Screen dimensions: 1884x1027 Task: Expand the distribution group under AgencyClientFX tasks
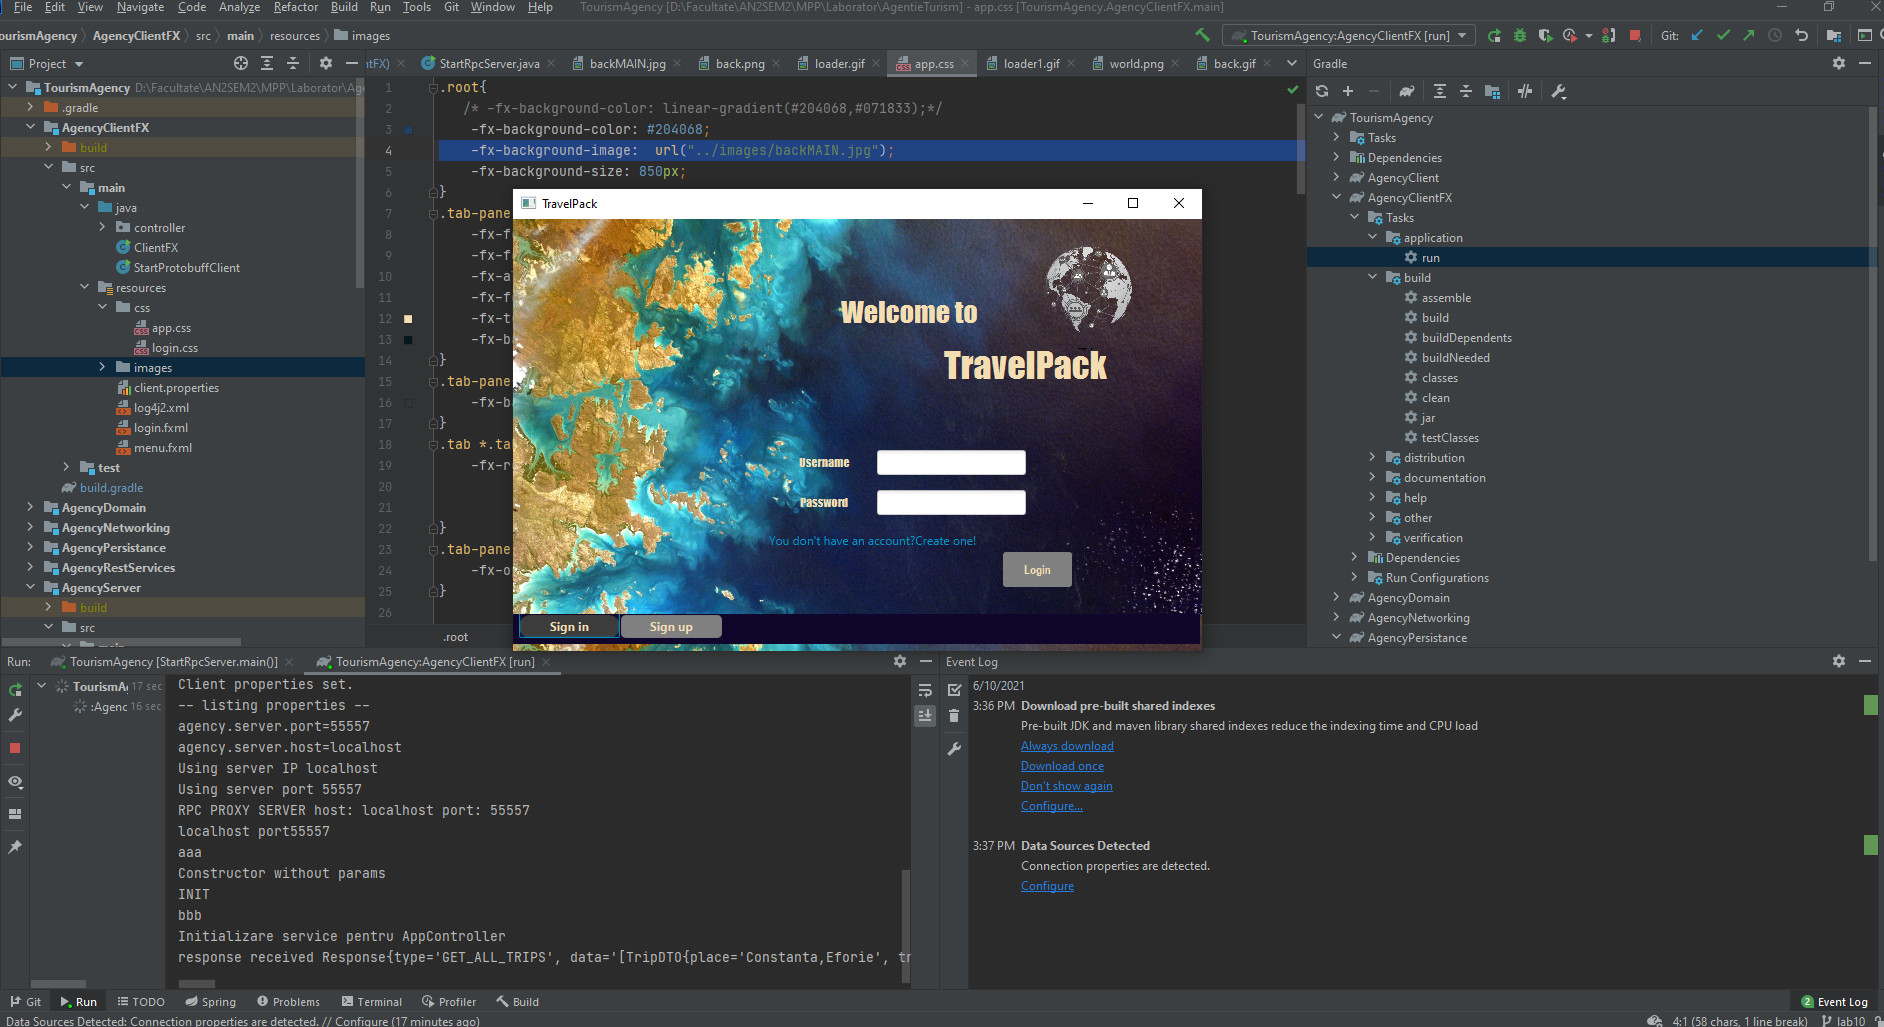[x=1372, y=457]
